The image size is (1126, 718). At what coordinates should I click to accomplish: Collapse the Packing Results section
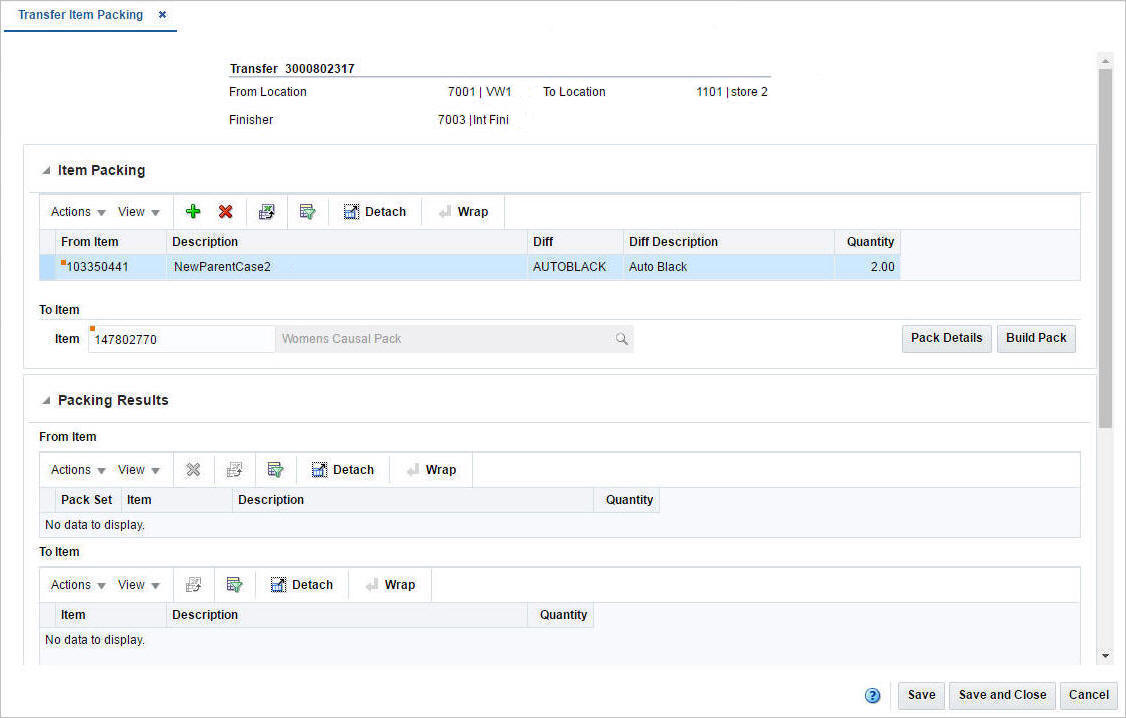point(46,401)
